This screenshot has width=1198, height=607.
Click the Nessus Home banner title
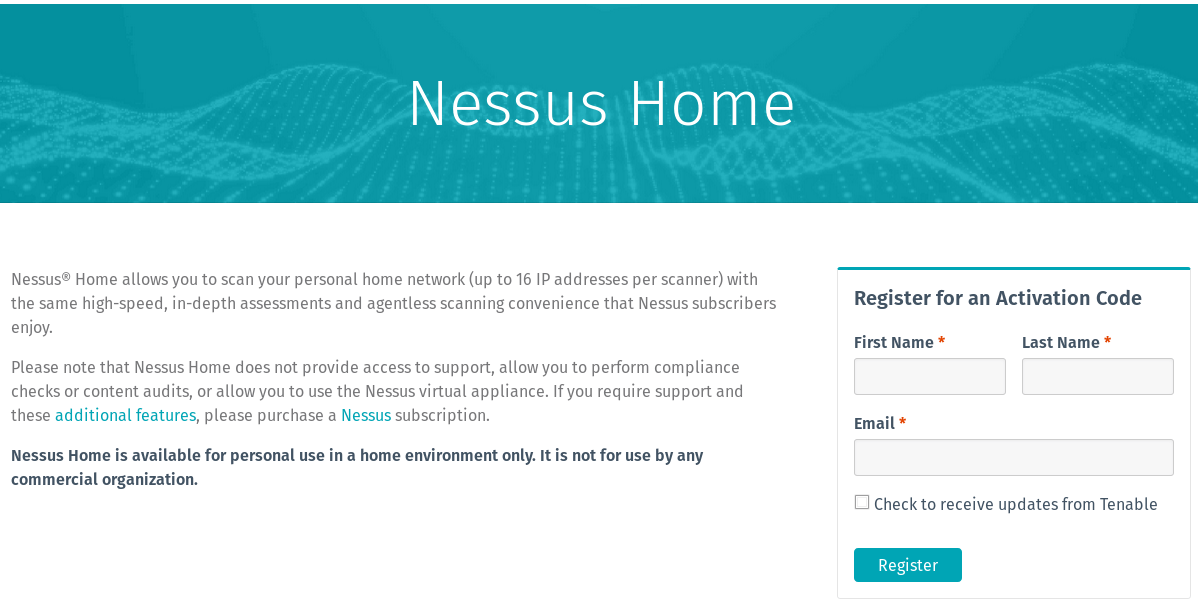coord(601,105)
